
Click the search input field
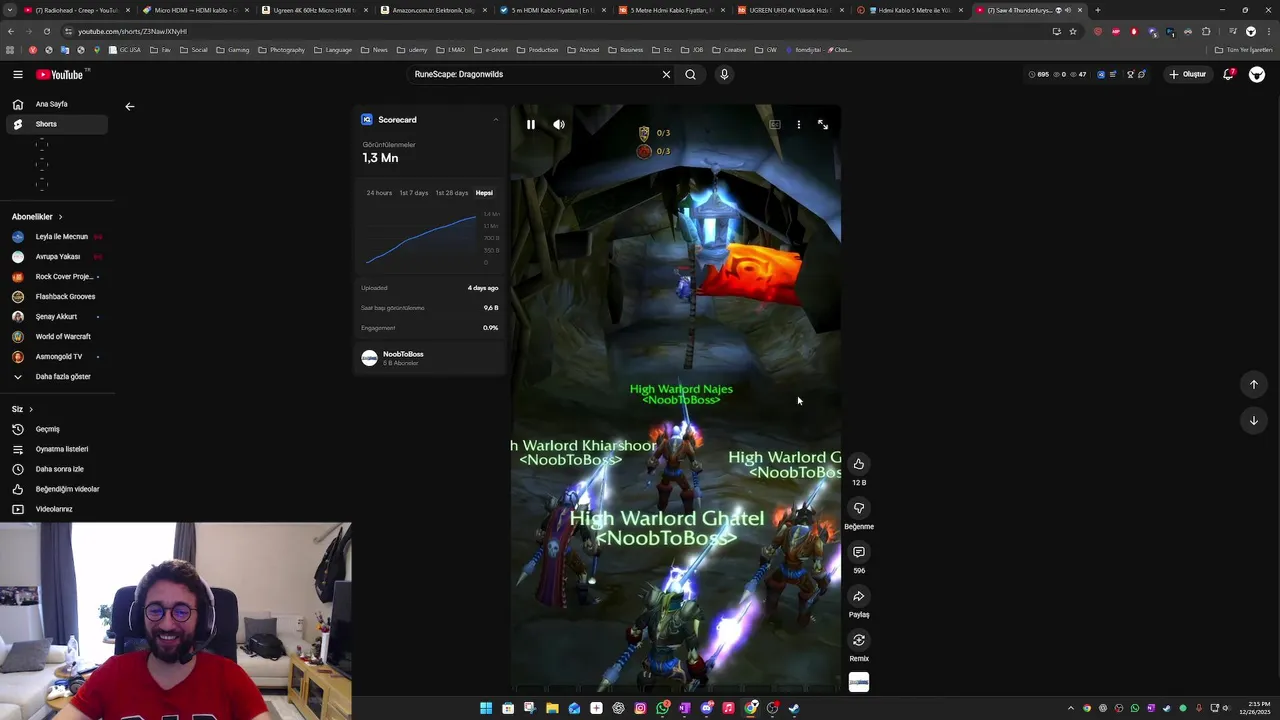pos(535,74)
